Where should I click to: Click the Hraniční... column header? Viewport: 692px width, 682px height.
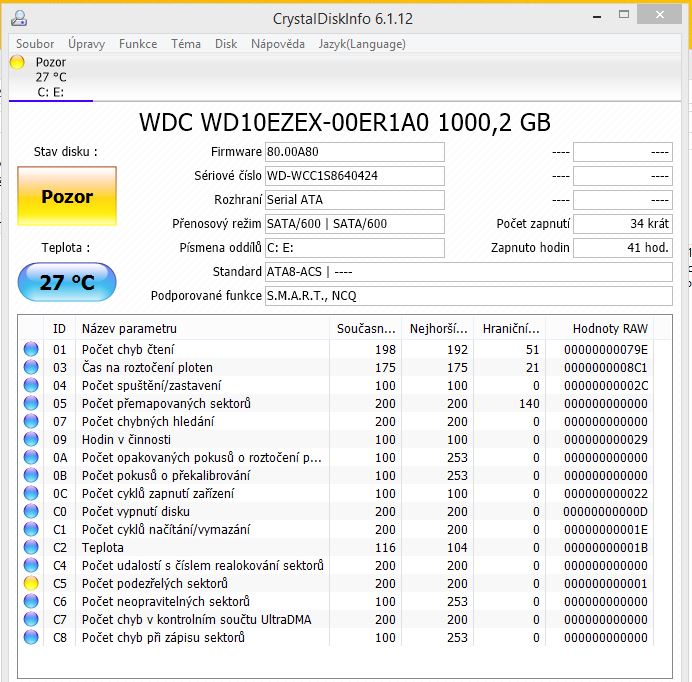coord(510,328)
